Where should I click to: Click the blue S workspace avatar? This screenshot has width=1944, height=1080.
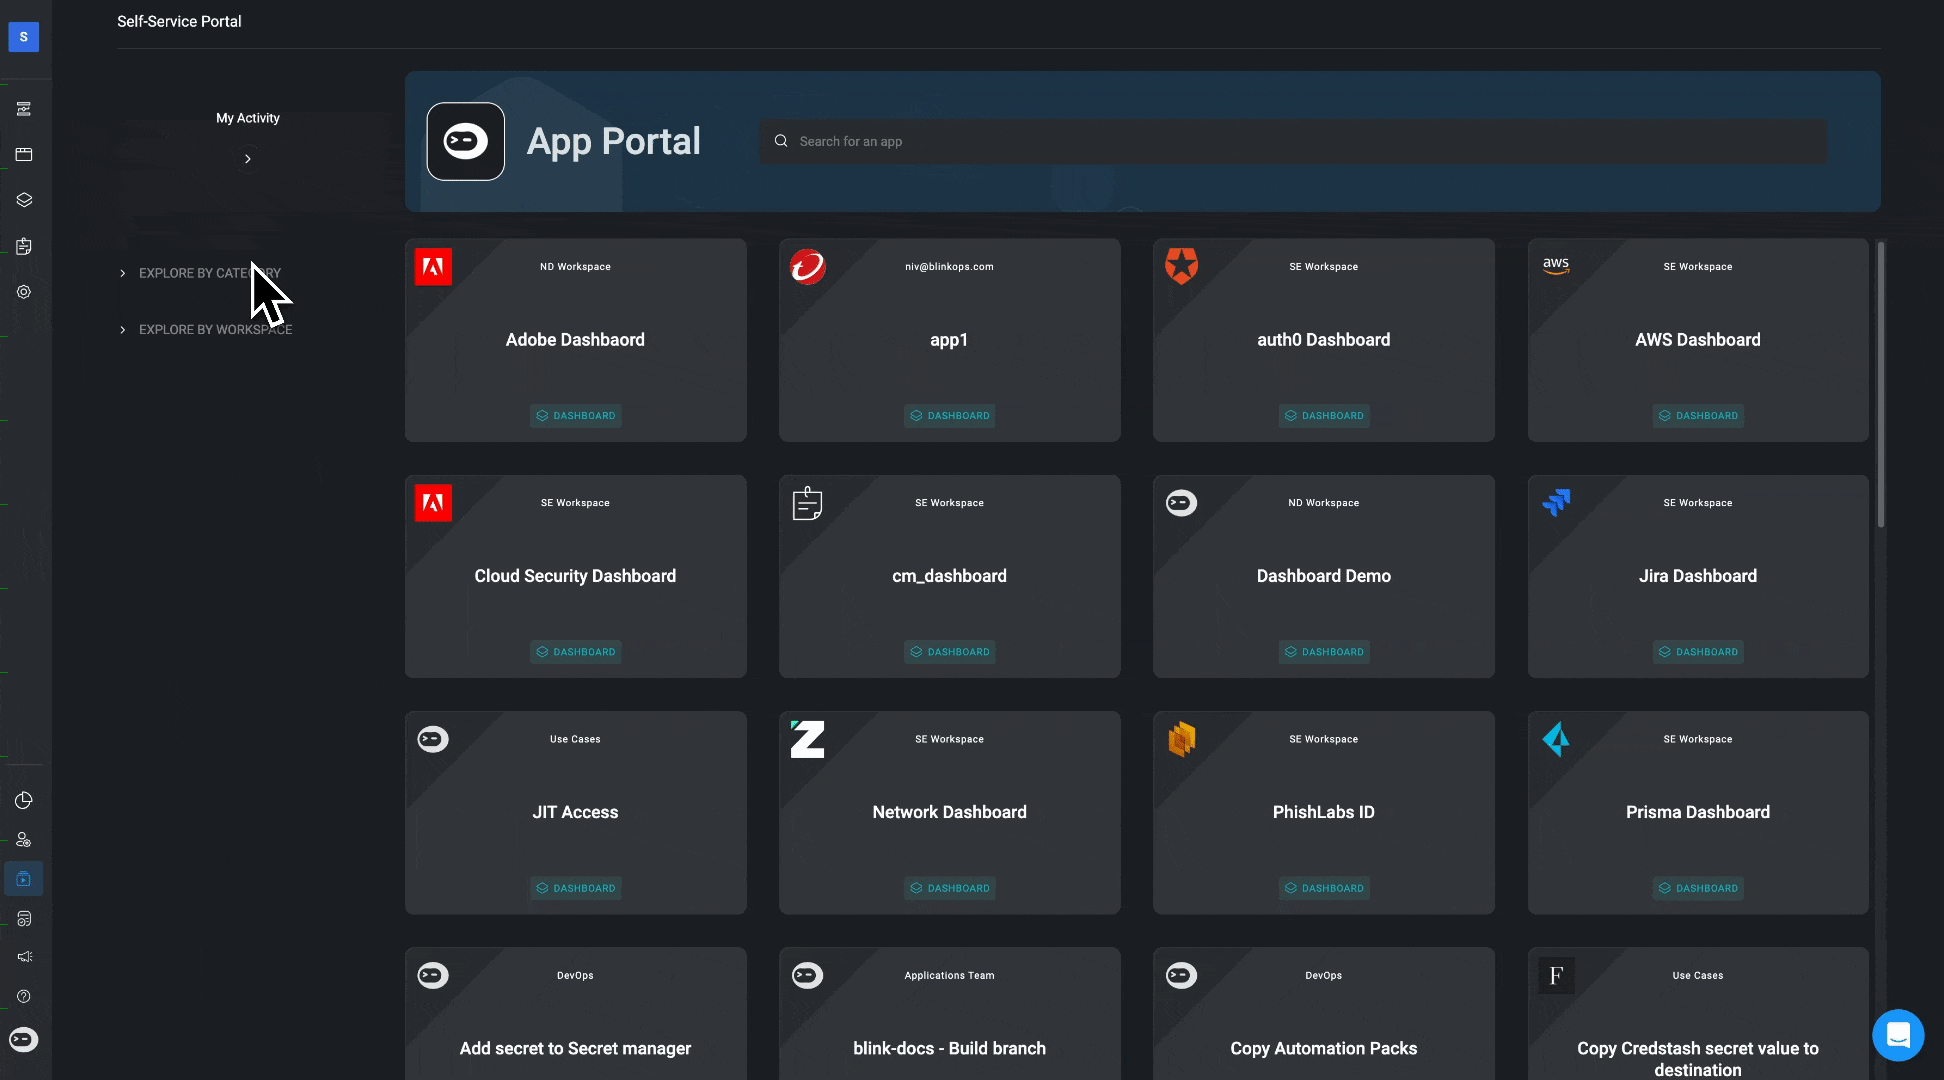pos(23,37)
